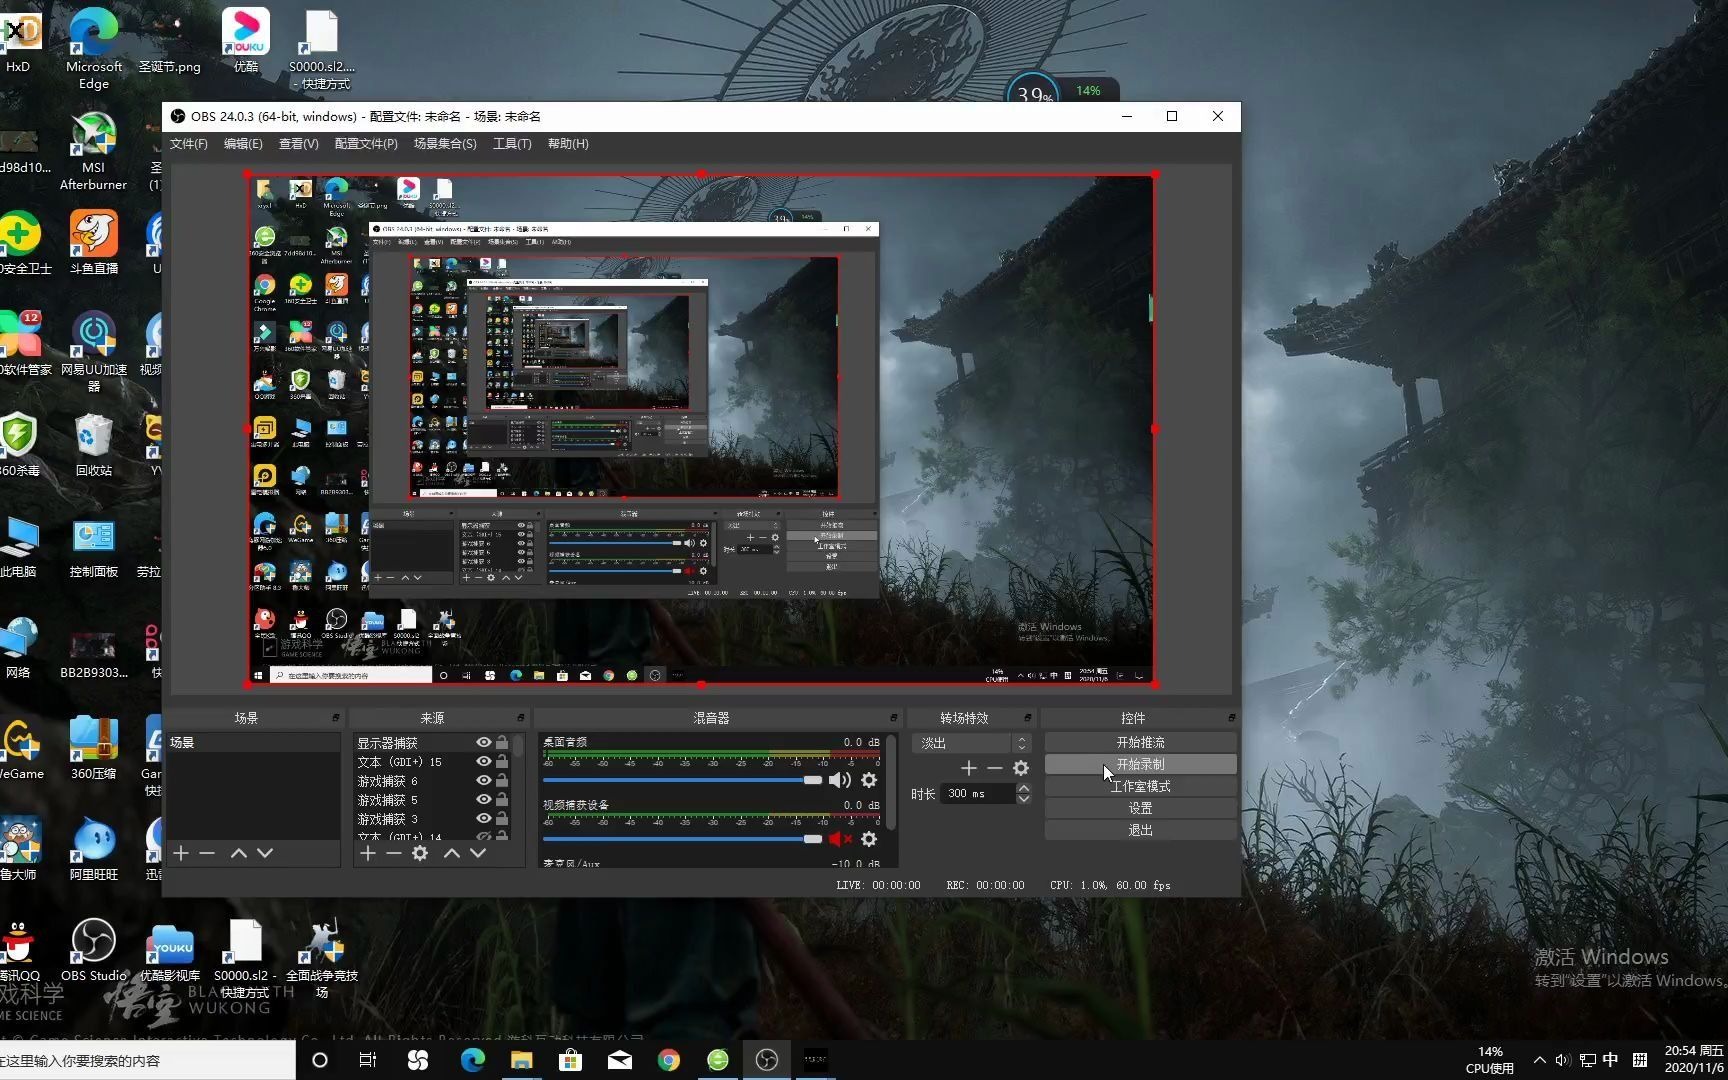Toggle lock on 文本 (GDI+) 15 source

tap(502, 762)
